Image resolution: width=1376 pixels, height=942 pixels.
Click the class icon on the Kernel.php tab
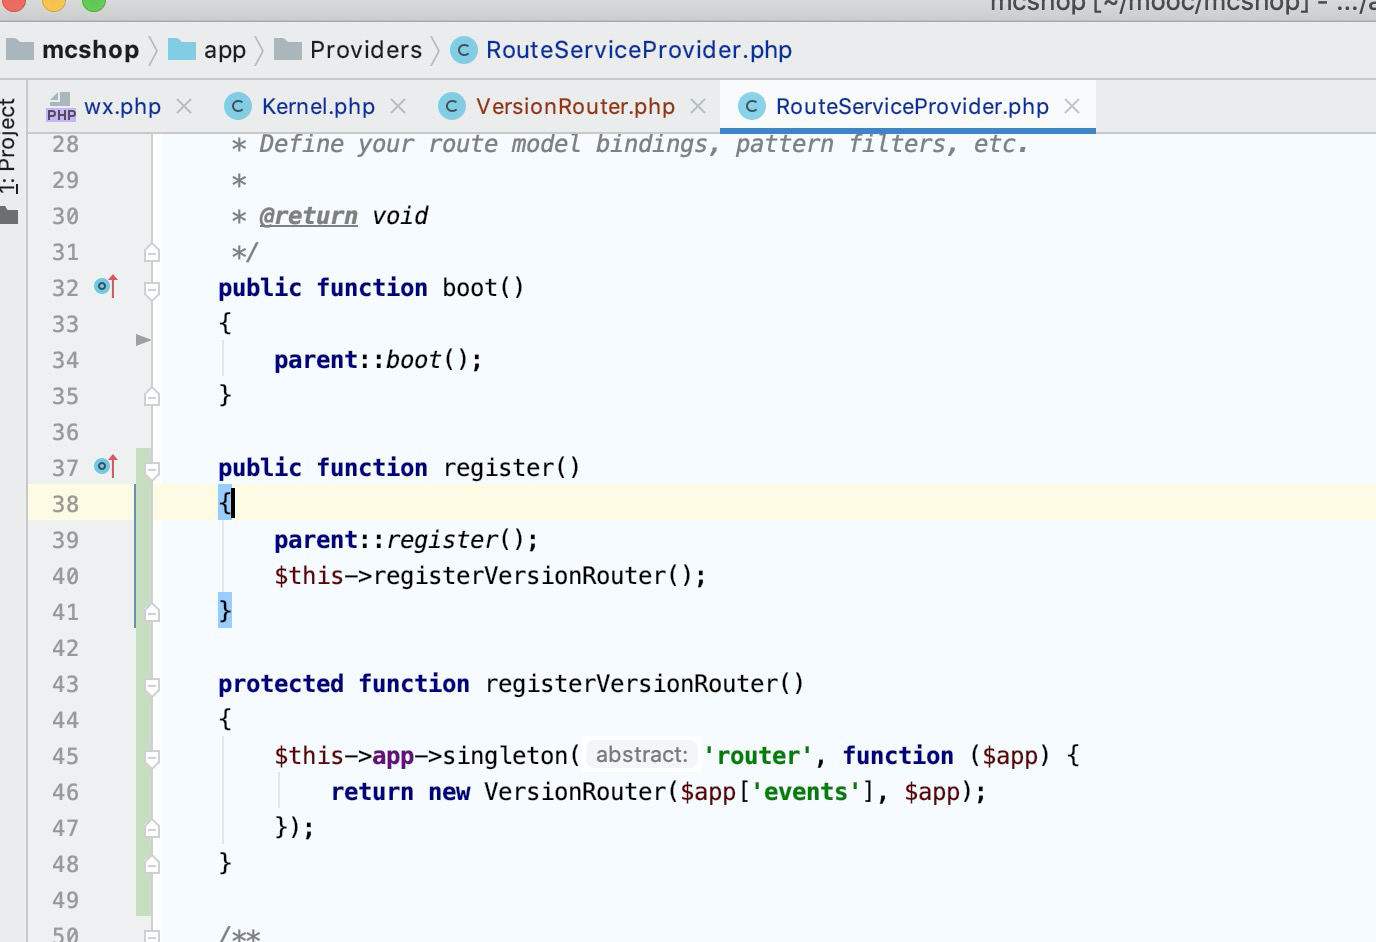(237, 106)
